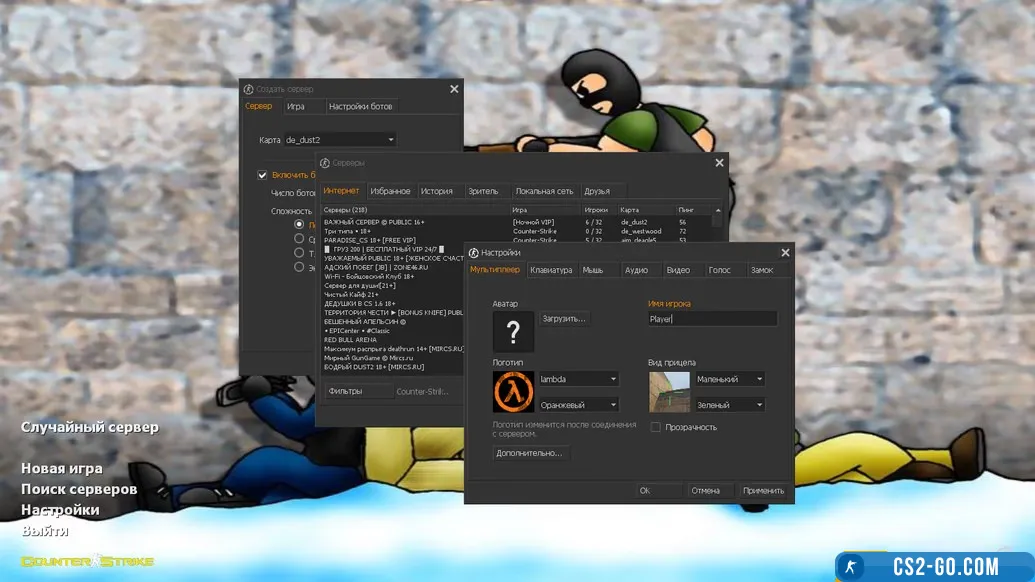Select the first bot difficulty radio button

(x=299, y=224)
